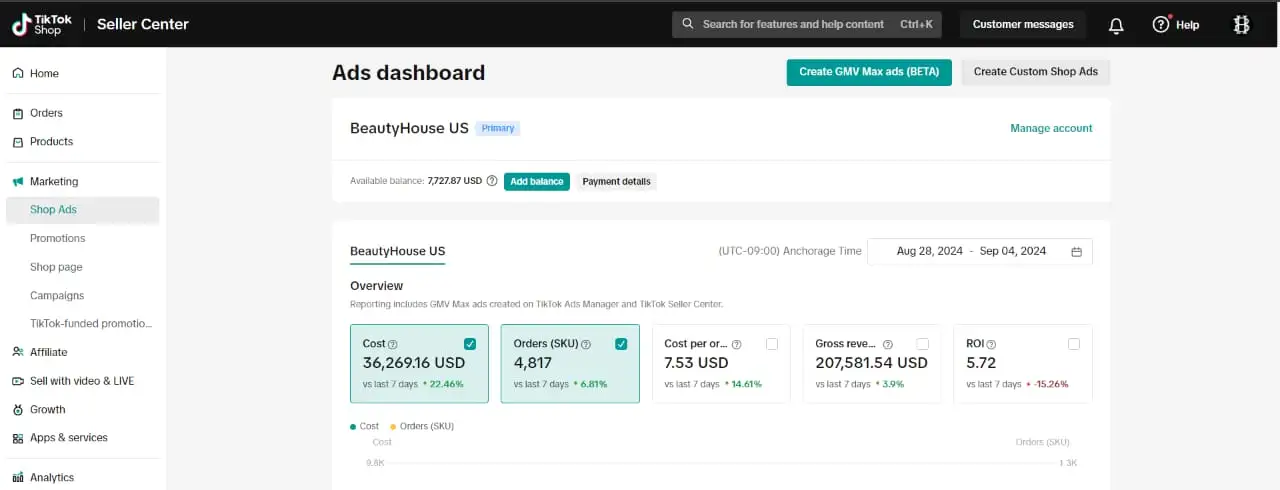1280x490 pixels.
Task: Click the ROI metric info icon
Action: coord(992,344)
